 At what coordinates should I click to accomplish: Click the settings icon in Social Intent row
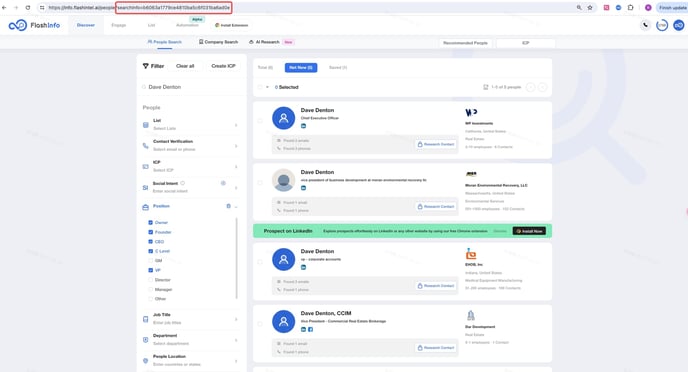pyautogui.click(x=223, y=183)
